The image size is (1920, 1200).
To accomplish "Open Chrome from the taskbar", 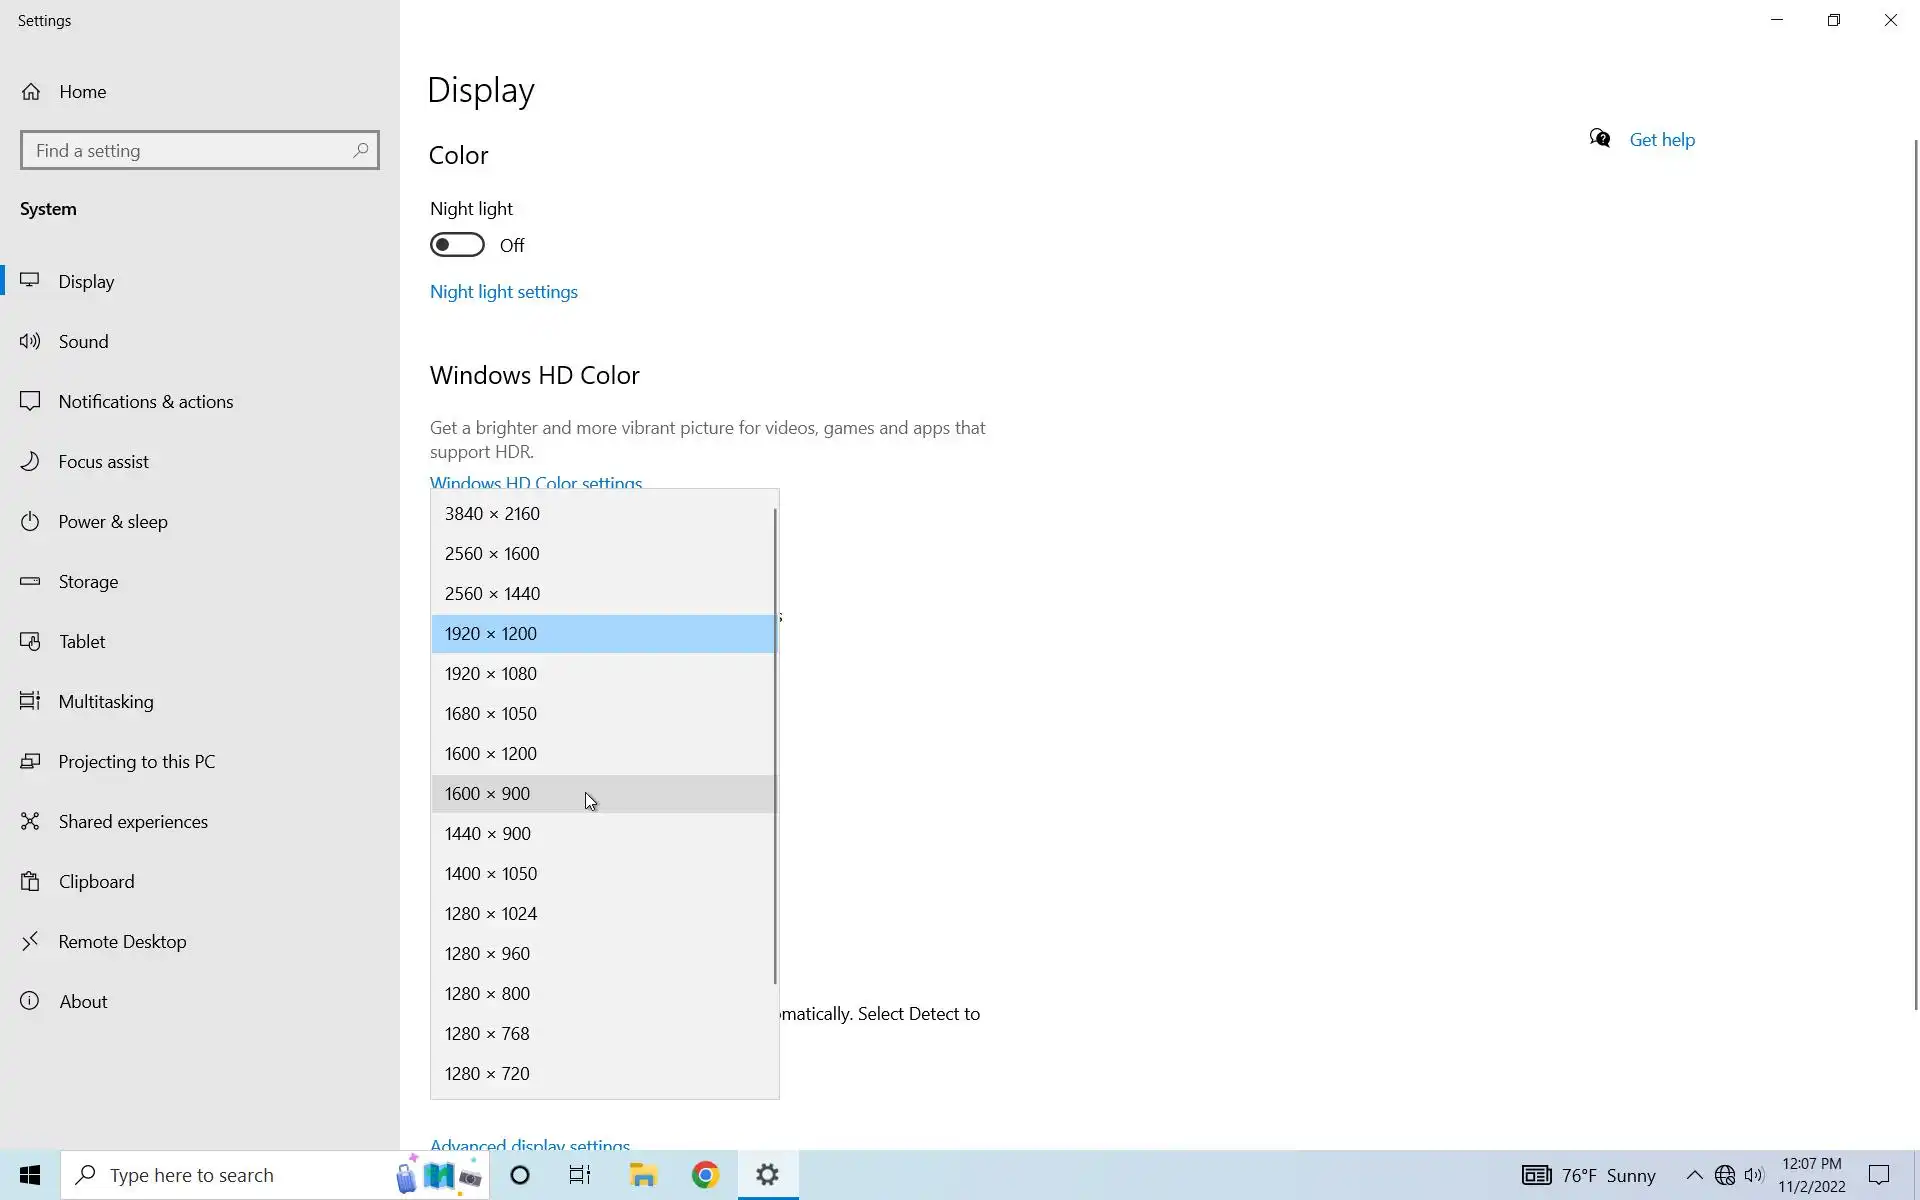I will coord(705,1175).
